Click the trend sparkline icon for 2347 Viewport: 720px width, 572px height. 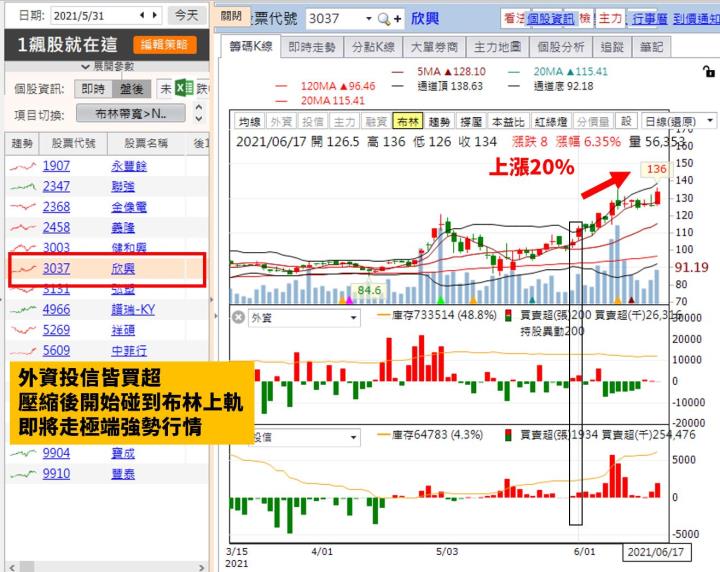tap(22, 187)
